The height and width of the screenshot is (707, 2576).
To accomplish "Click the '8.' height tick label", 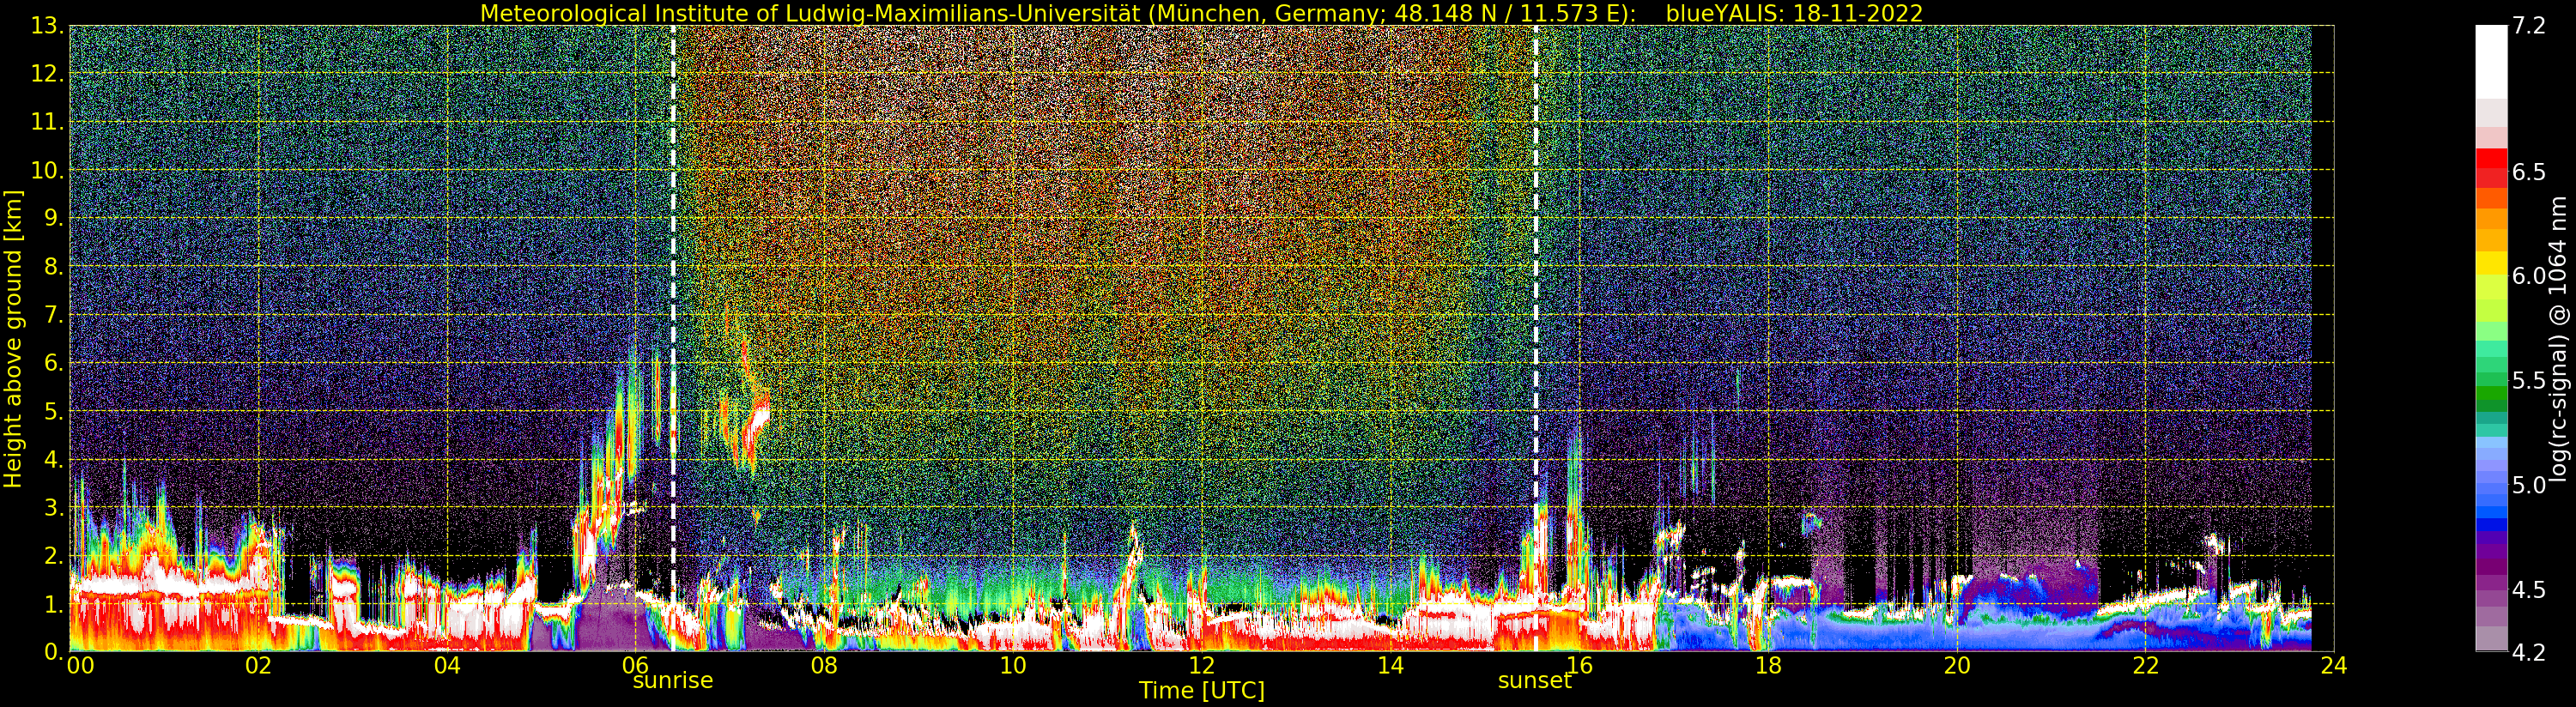I will click(54, 266).
